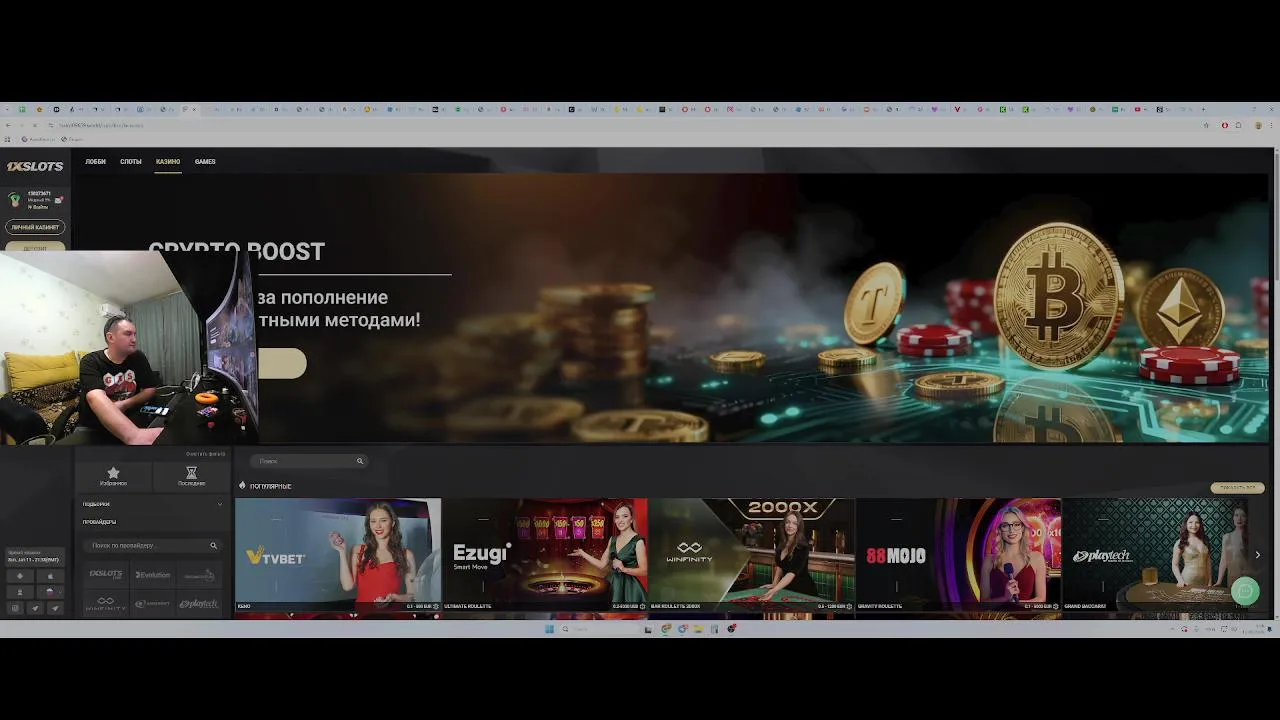Open Последние recent hourglass filter
Screen dimensions: 1280x720
[x=191, y=476]
